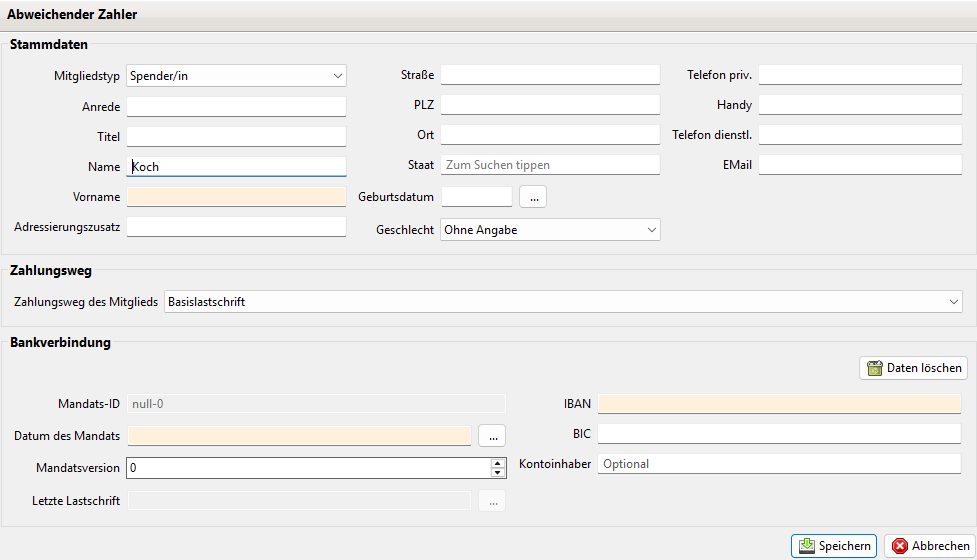Click the Name field containing Koch
This screenshot has width=977, height=560.
tap(236, 167)
